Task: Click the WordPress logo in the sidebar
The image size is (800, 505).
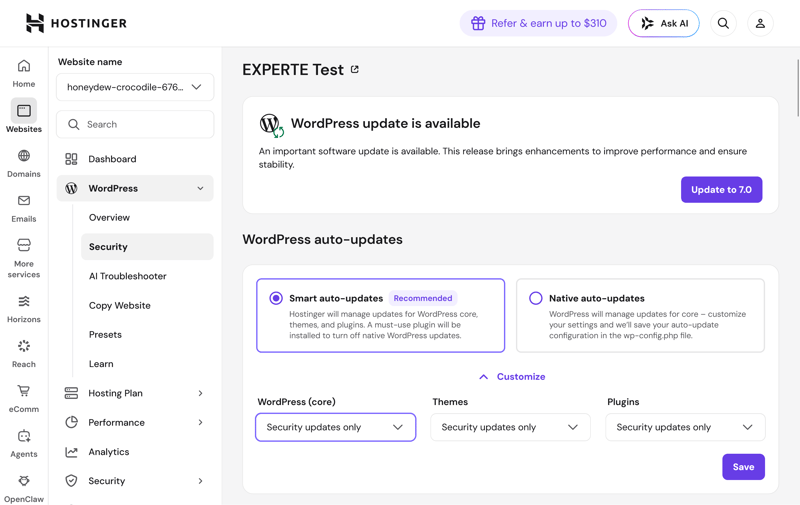Action: coord(71,188)
